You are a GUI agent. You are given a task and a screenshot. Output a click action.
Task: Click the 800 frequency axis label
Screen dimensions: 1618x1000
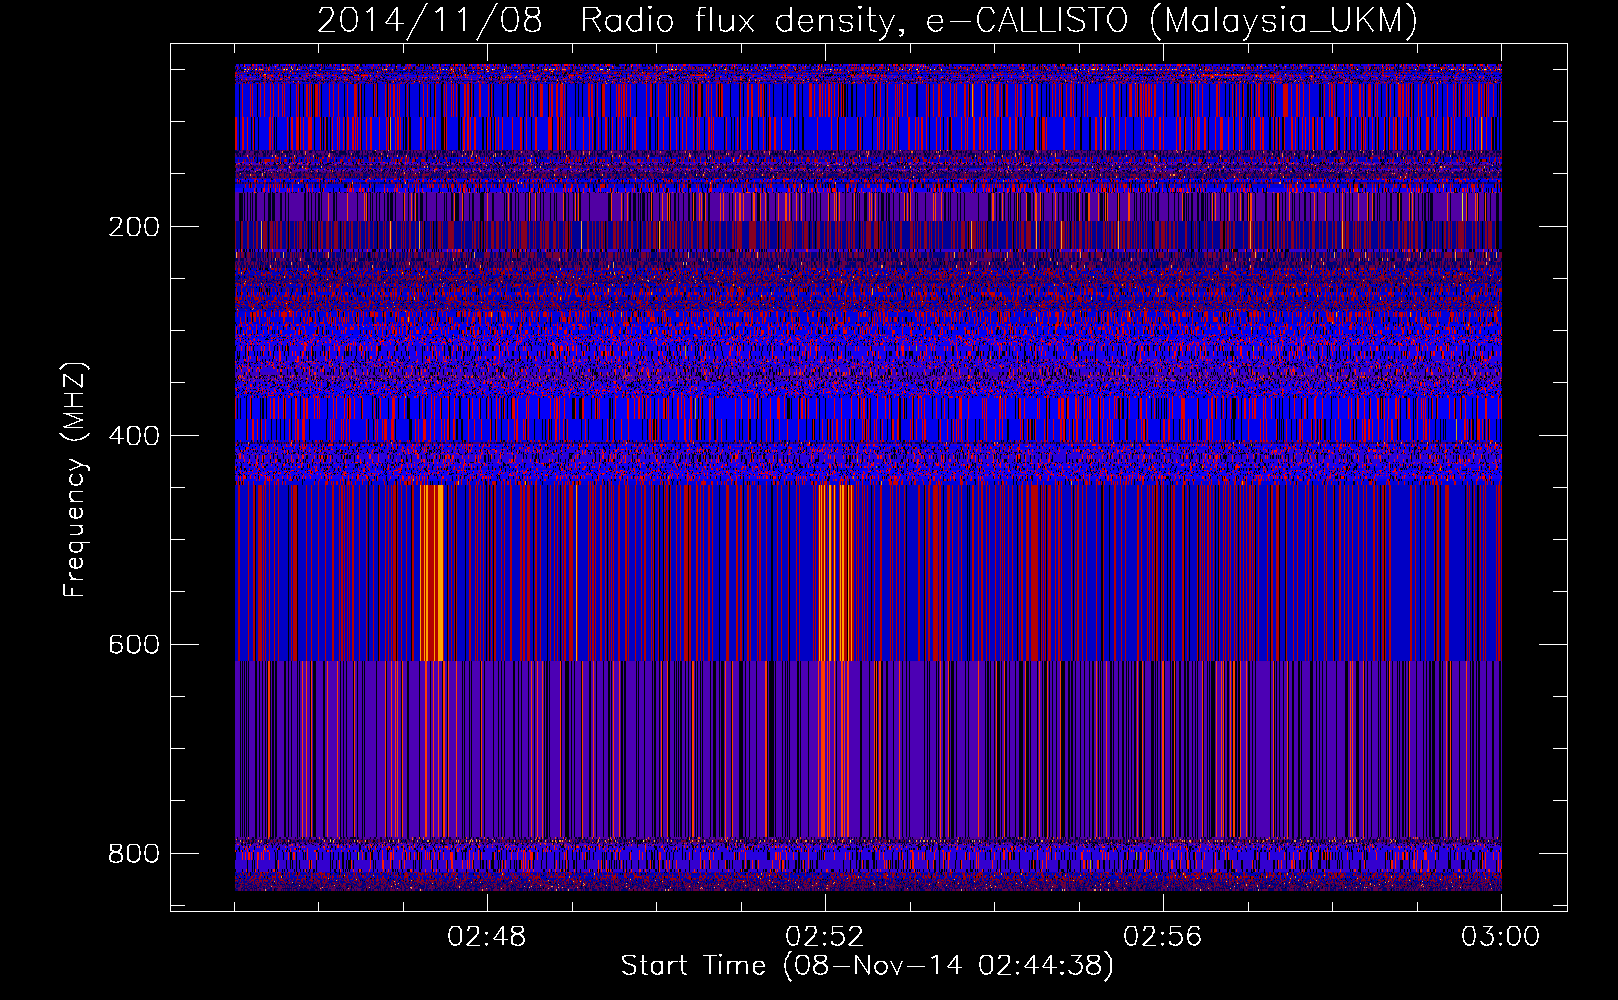click(134, 854)
